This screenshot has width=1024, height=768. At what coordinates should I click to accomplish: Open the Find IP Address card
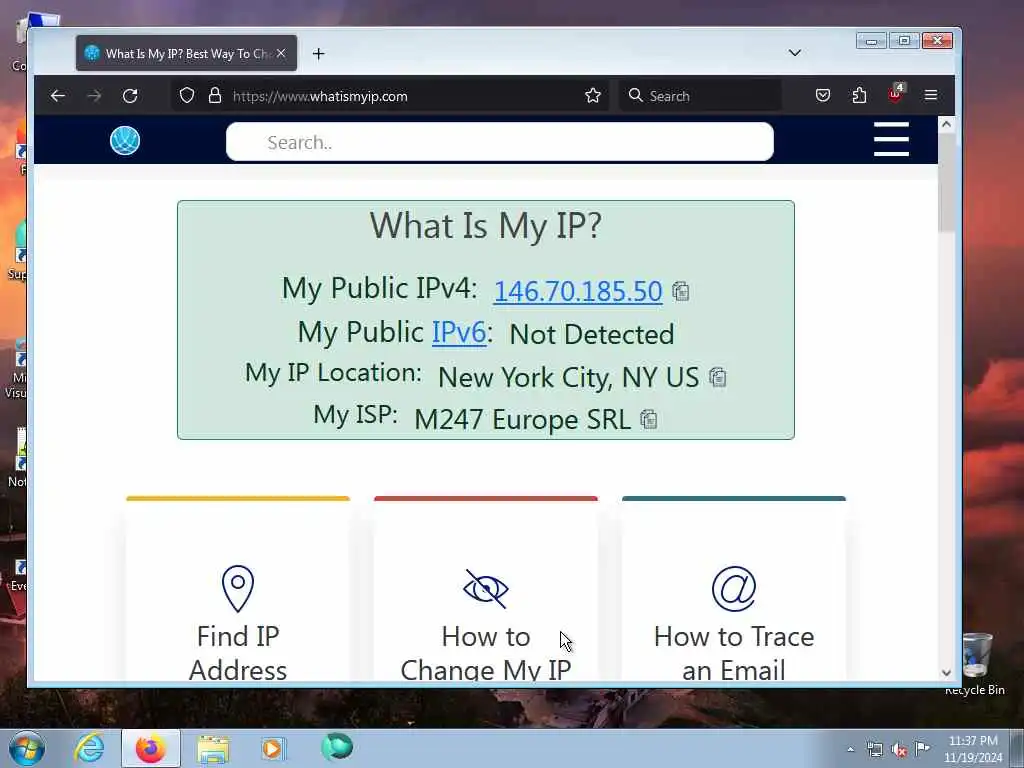point(238,591)
